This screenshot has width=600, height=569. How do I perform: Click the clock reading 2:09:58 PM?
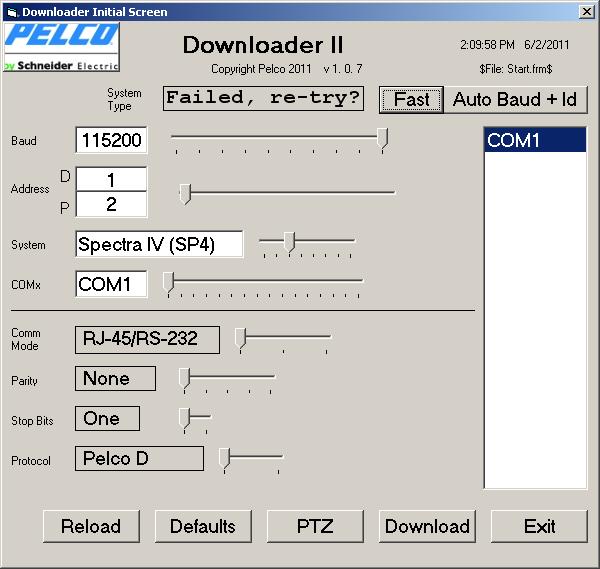(x=488, y=45)
